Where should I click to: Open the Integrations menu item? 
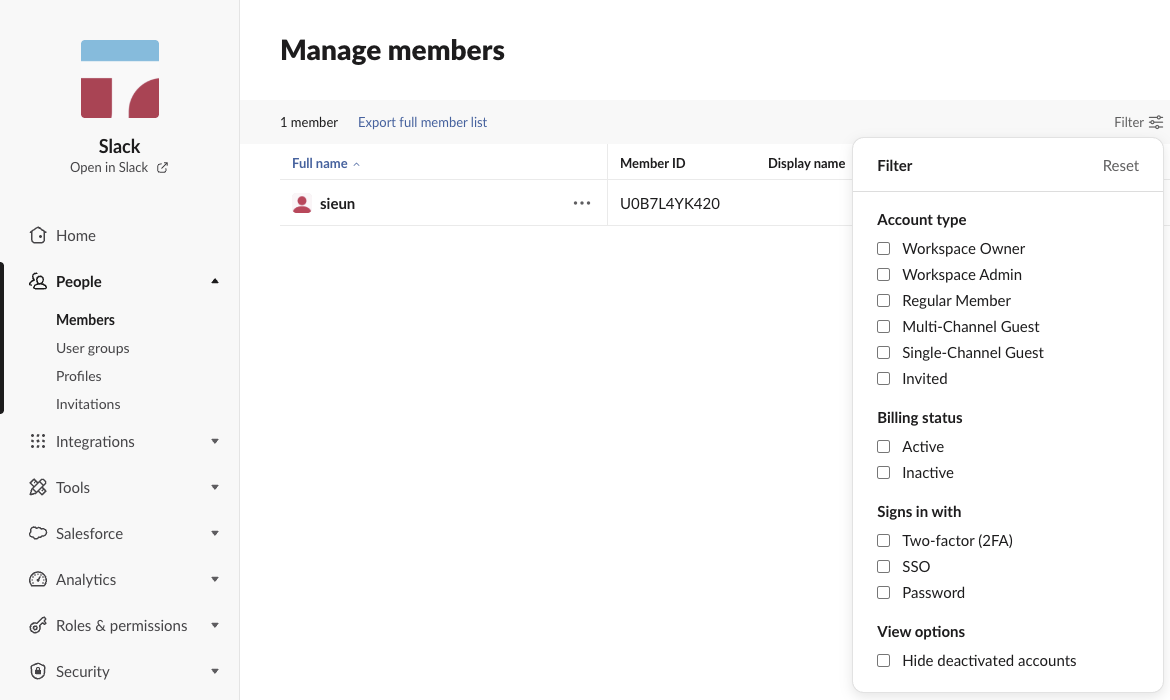click(95, 441)
